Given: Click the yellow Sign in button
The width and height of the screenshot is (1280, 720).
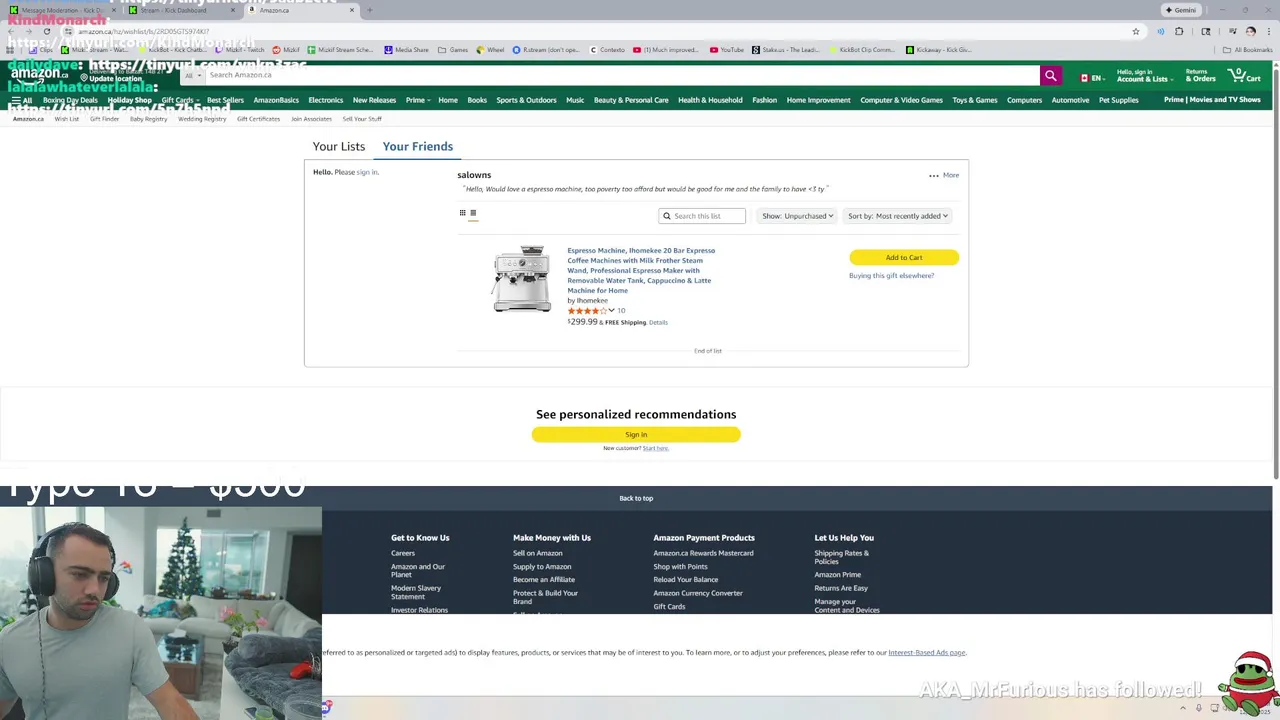Looking at the screenshot, I should tap(636, 434).
